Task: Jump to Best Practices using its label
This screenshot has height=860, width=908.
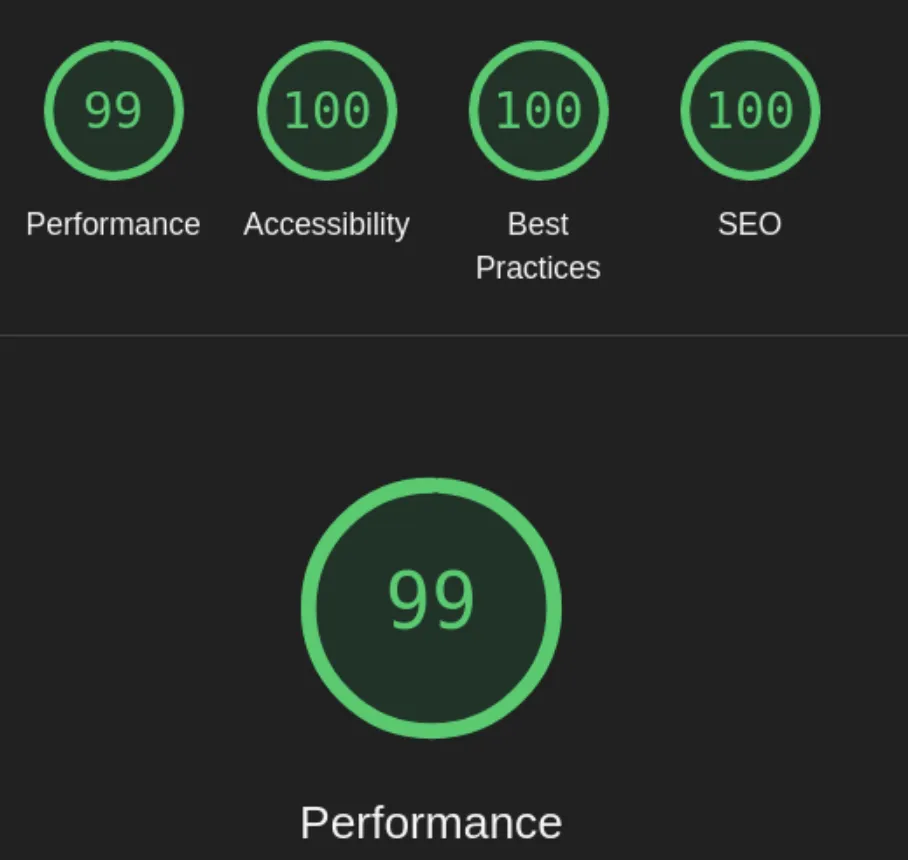Action: 538,245
